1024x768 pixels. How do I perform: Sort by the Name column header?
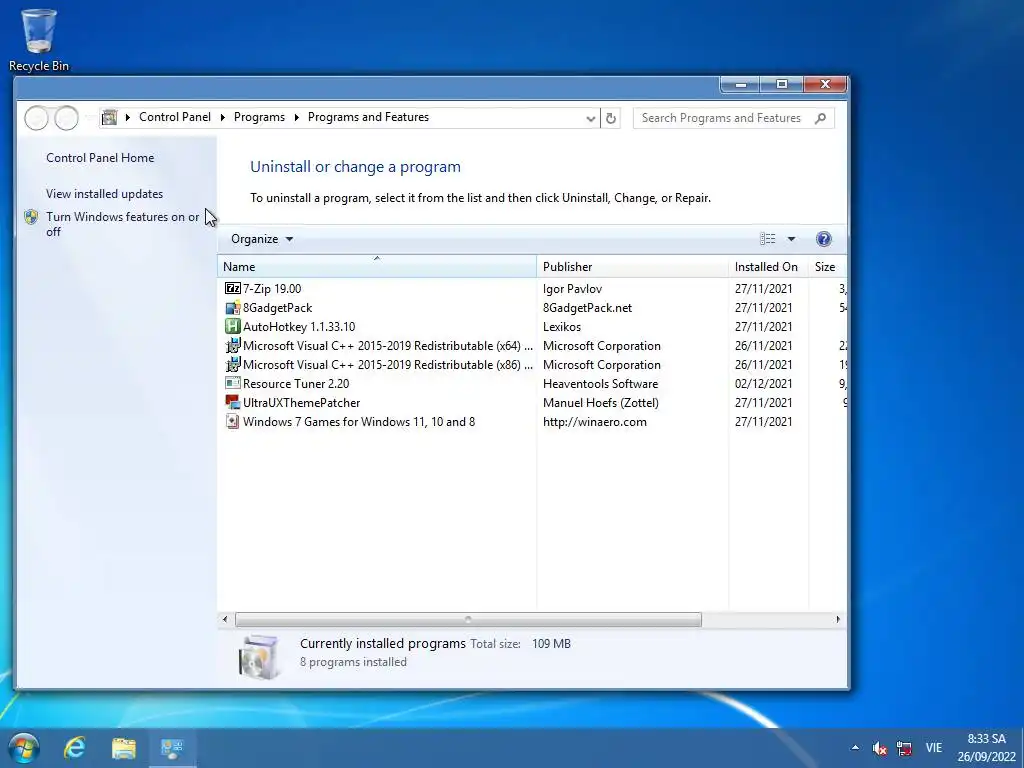pyautogui.click(x=377, y=266)
